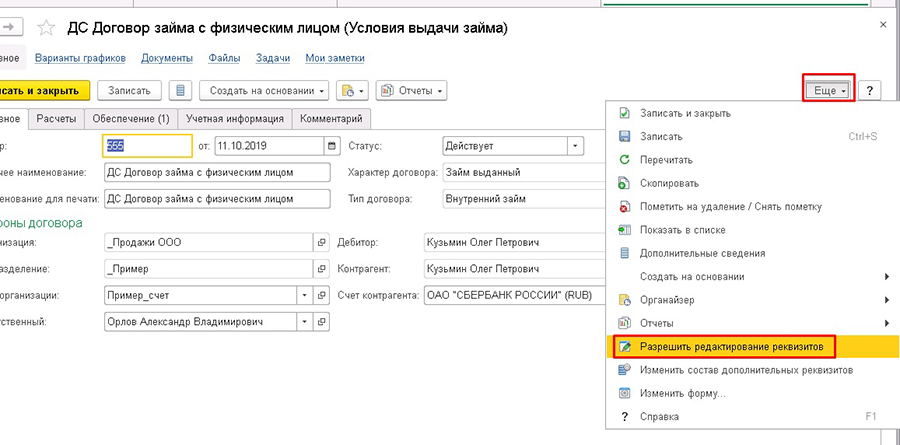The width and height of the screenshot is (900, 445).
Task: Click the contract number field containing 555
Action: pyautogui.click(x=147, y=145)
